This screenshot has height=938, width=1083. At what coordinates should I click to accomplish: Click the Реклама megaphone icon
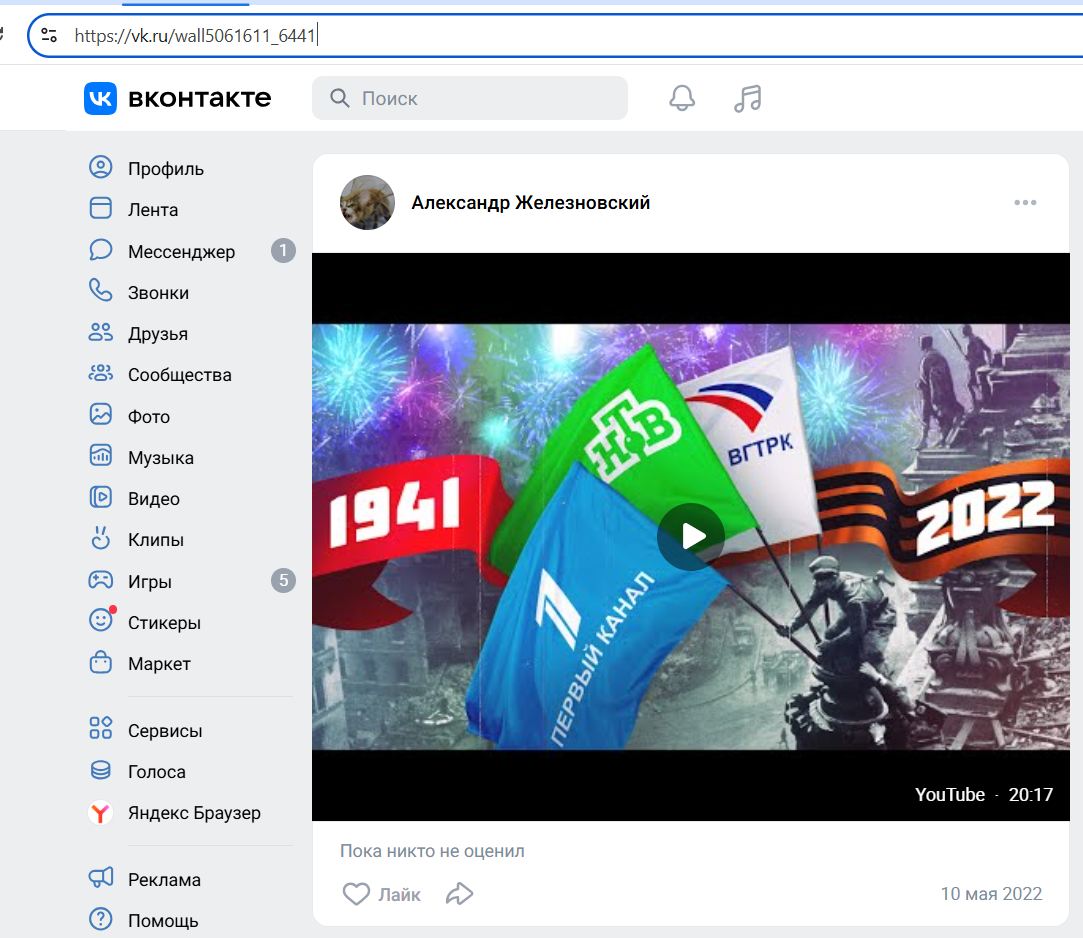click(101, 878)
